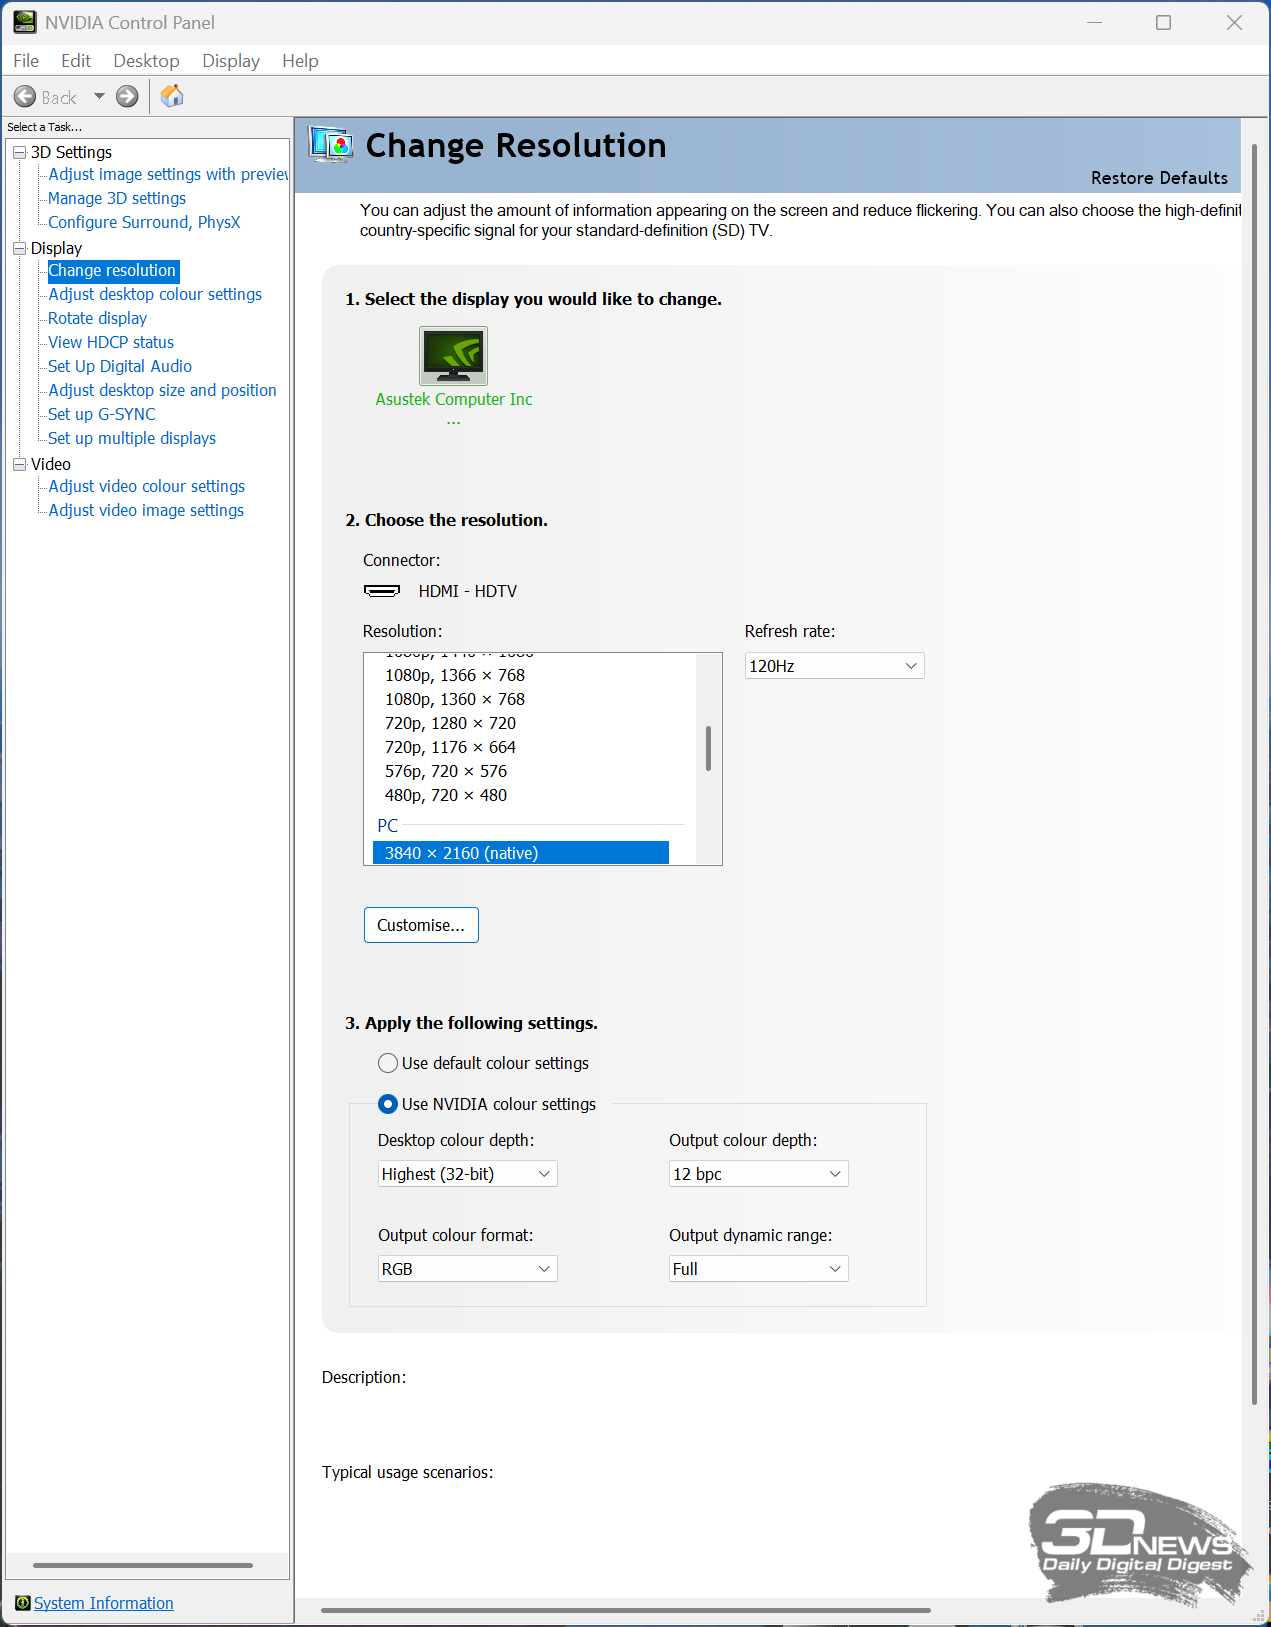Open Adjust desktop size and position

162,390
